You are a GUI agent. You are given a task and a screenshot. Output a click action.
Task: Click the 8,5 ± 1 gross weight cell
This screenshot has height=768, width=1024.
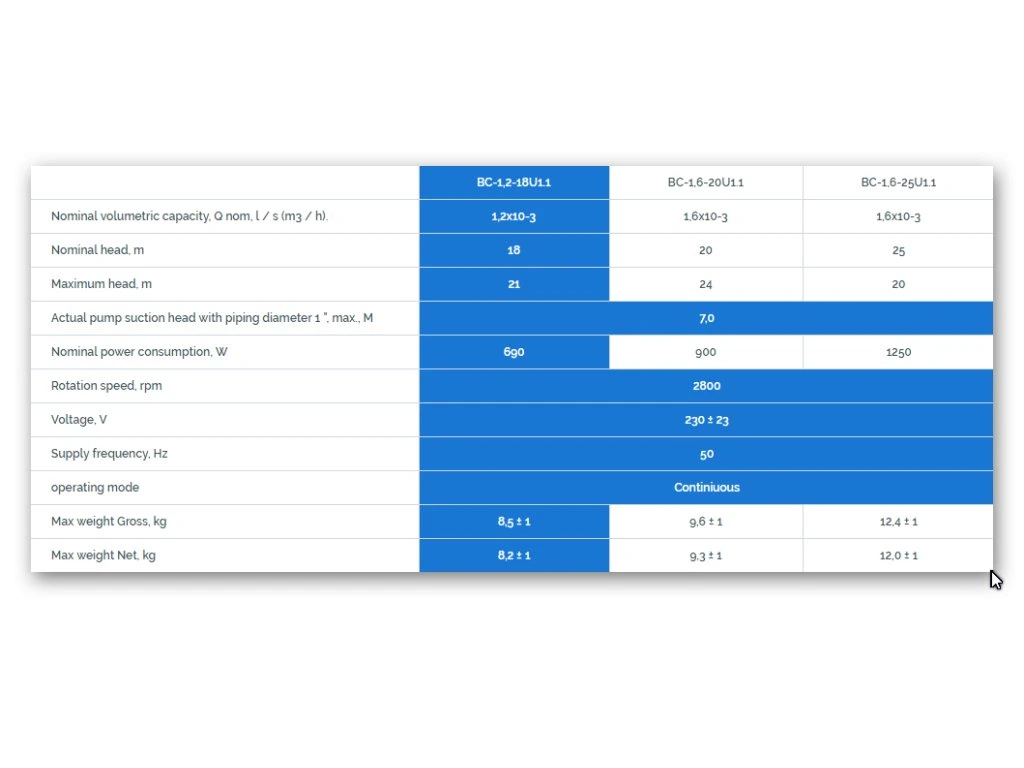tap(514, 522)
